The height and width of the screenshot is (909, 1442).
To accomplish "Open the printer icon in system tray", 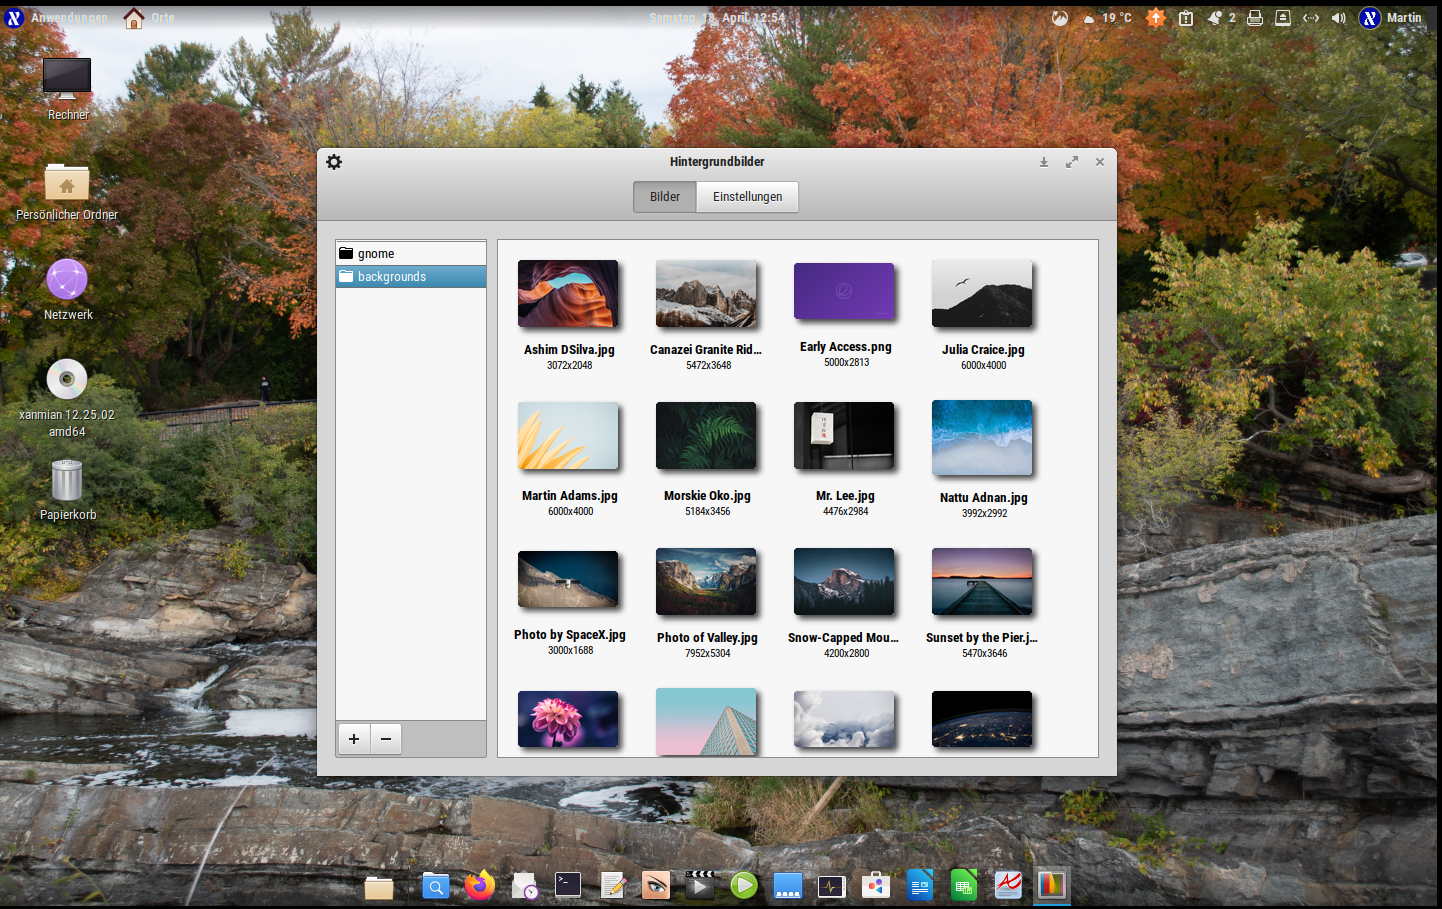I will (1255, 18).
